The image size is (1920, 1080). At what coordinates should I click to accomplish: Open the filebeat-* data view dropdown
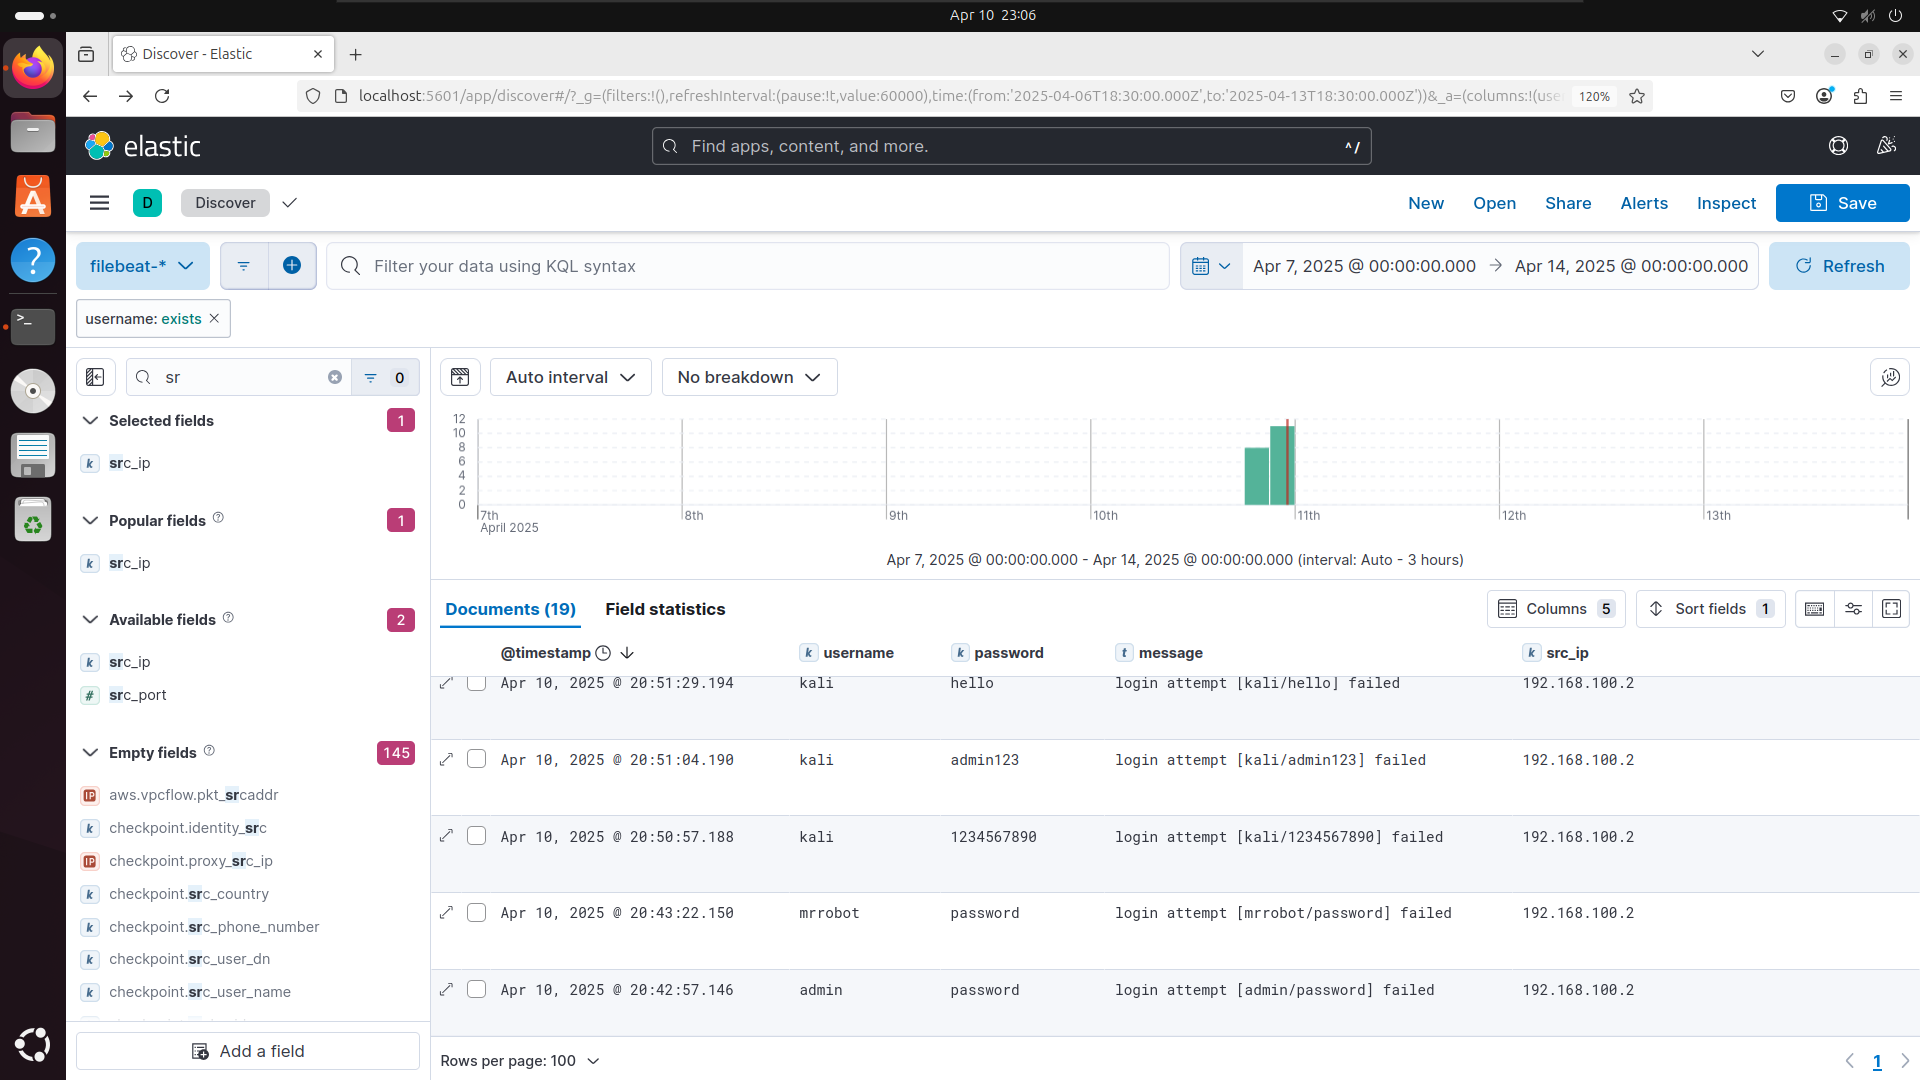143,266
